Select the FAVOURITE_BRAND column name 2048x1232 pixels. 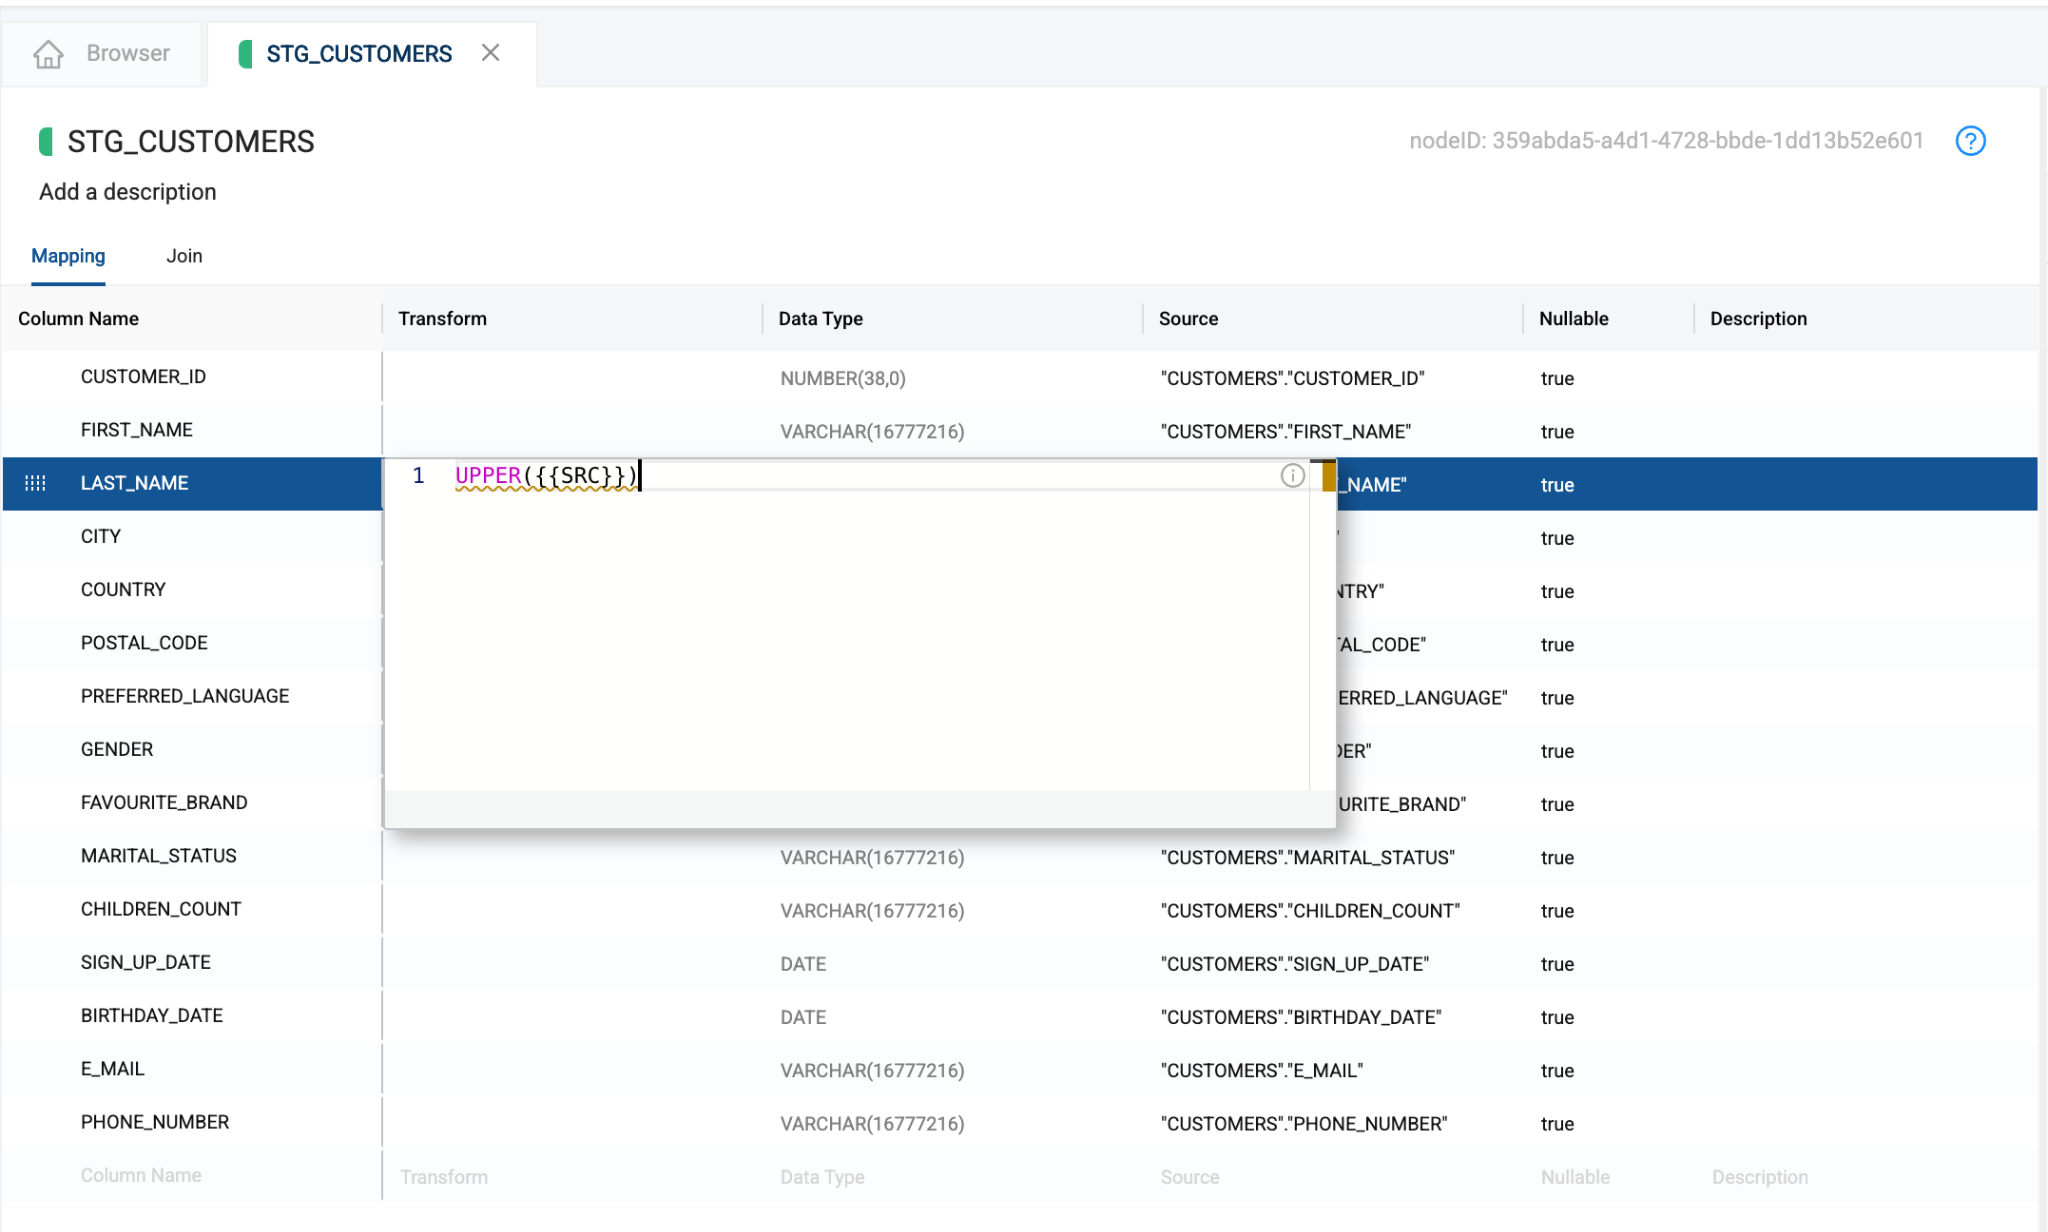(164, 803)
